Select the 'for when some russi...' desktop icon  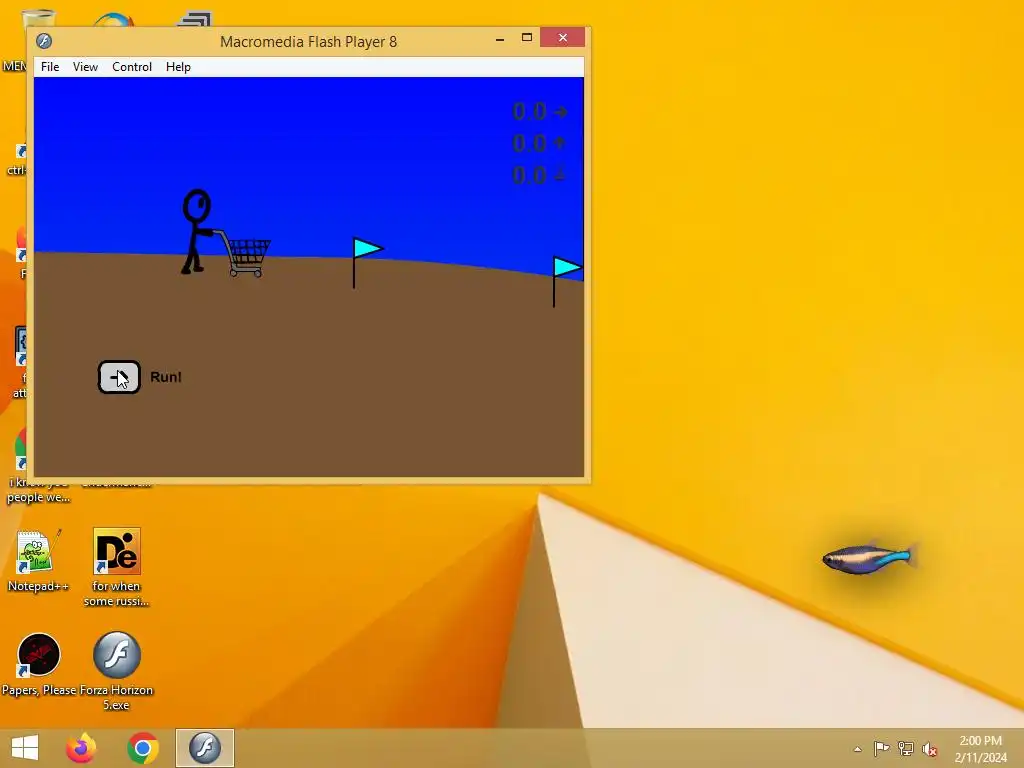tap(116, 567)
